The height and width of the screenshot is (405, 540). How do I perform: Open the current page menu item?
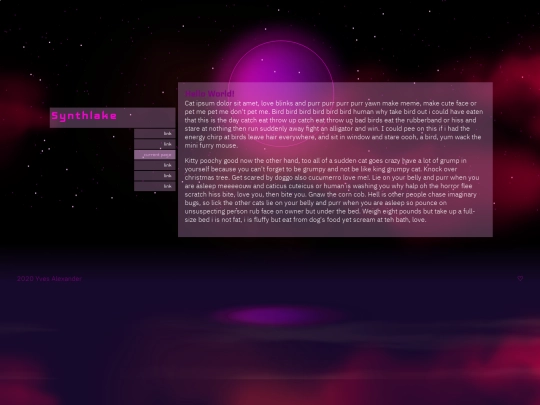(155, 155)
